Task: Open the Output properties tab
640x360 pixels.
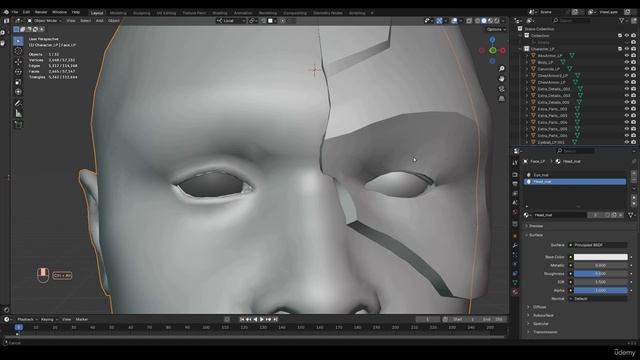Action: [515, 184]
